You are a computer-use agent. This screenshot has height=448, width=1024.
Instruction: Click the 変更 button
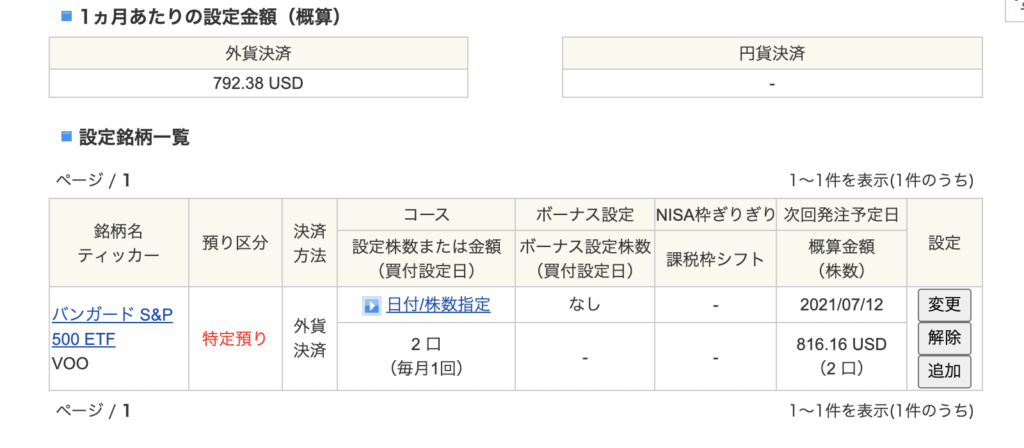(x=944, y=305)
